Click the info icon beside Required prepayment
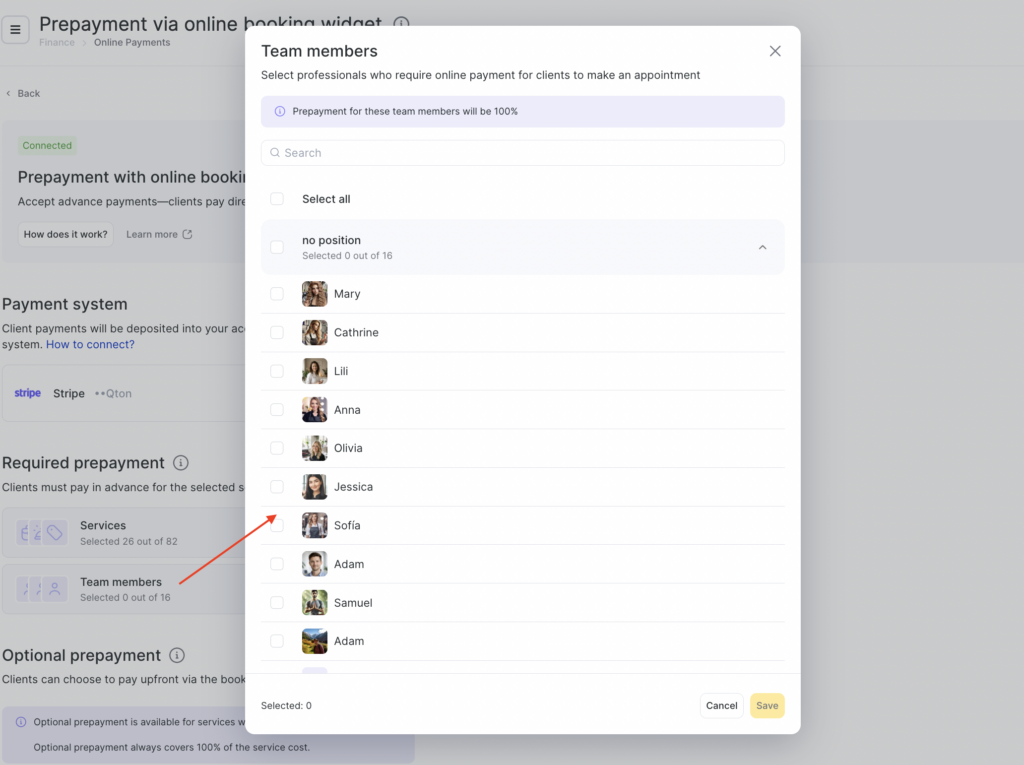The image size is (1024, 765). [181, 463]
